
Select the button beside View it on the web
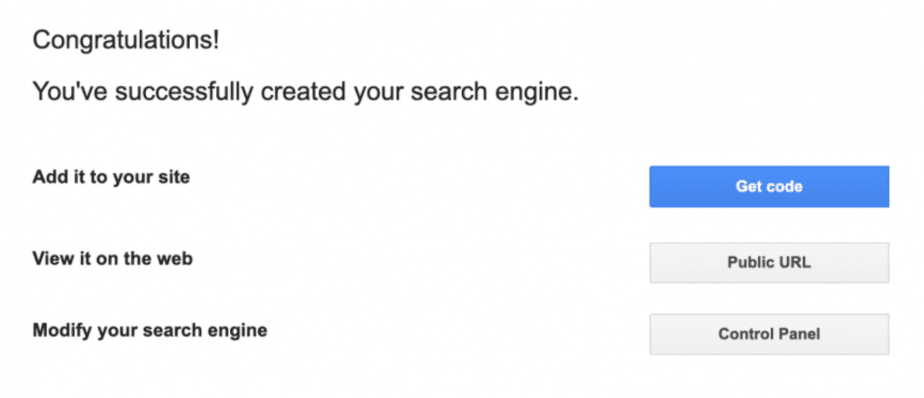769,262
